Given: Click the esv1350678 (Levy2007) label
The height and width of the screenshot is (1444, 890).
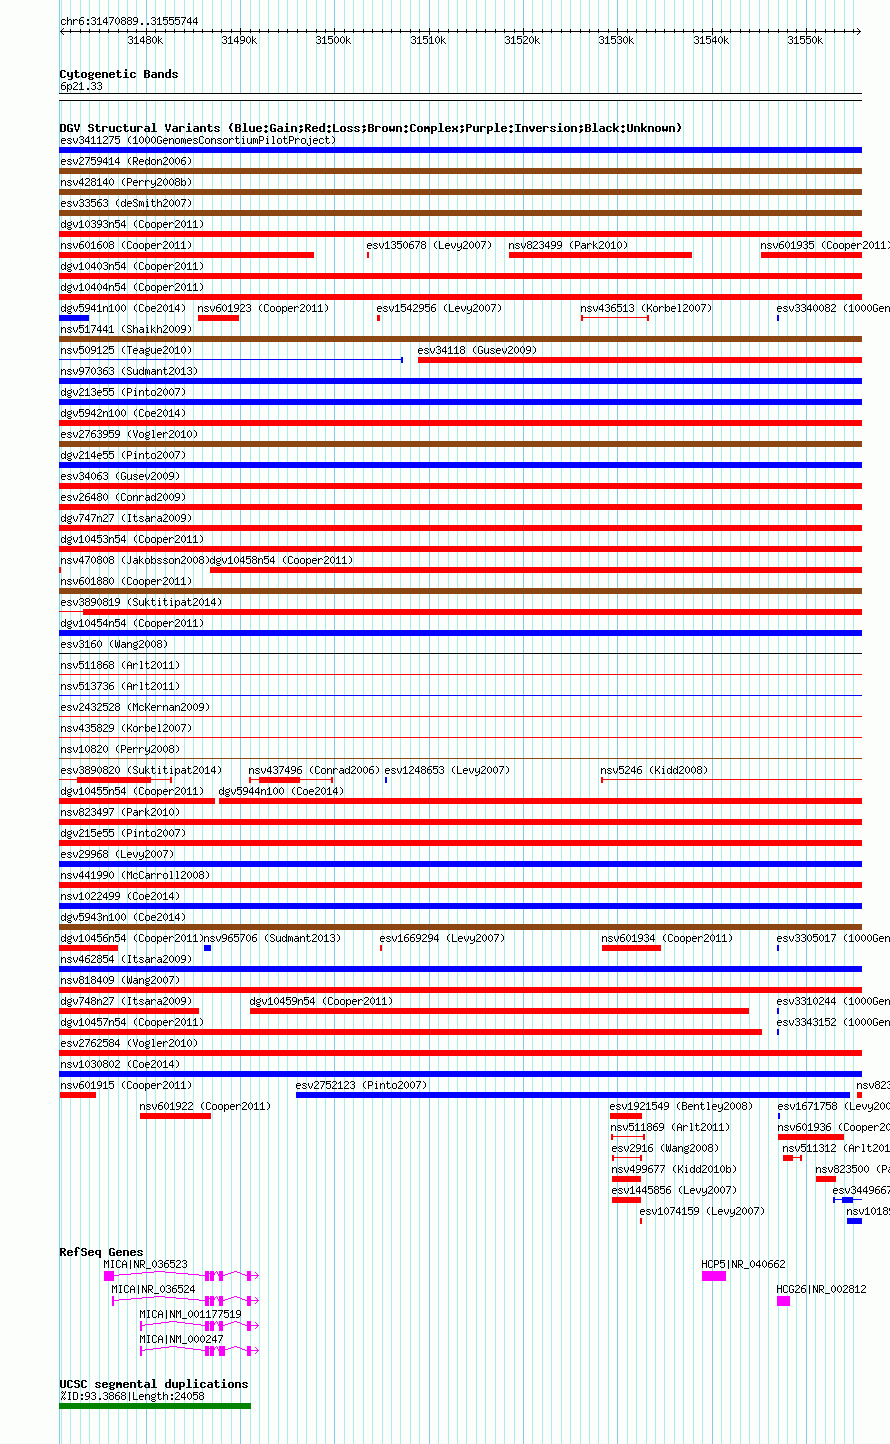Looking at the screenshot, I should coord(429,245).
